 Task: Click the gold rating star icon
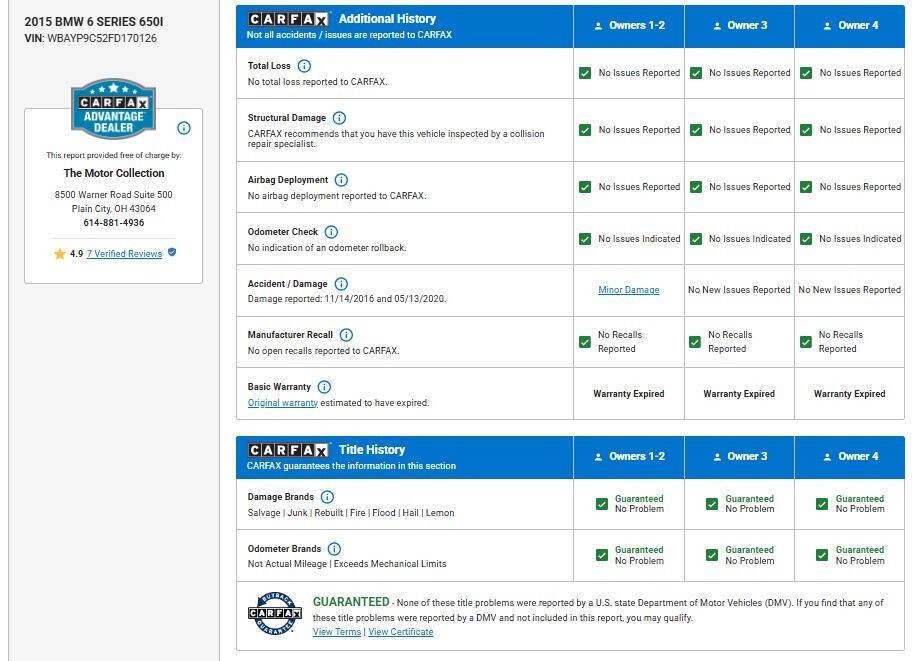tap(60, 254)
